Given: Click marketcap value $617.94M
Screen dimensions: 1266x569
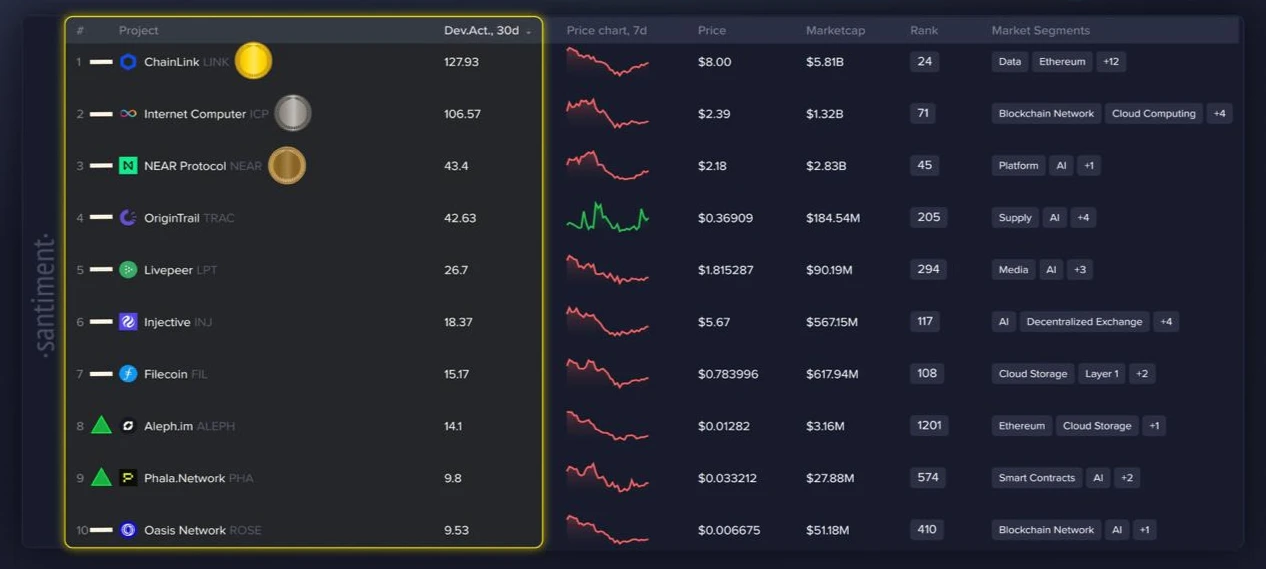Looking at the screenshot, I should [832, 374].
